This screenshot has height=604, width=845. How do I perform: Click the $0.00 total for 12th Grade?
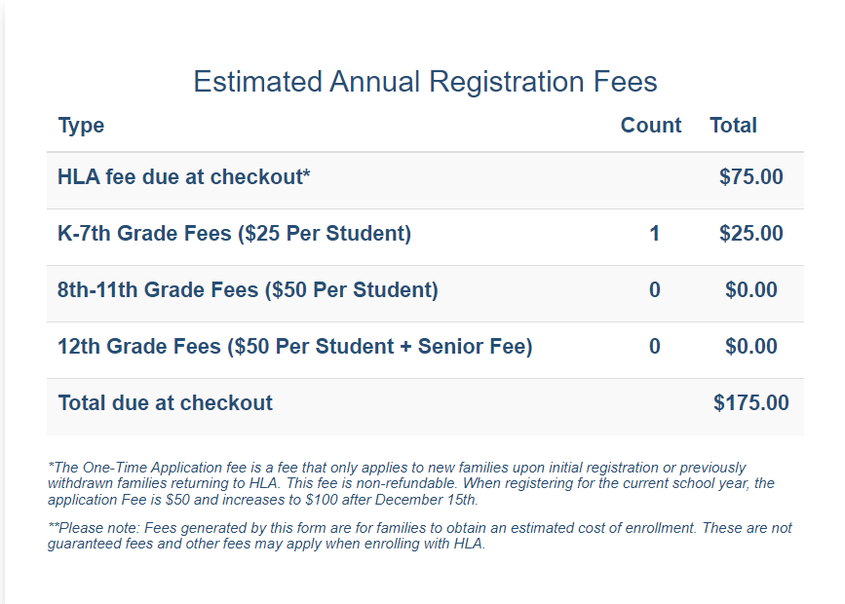(x=751, y=347)
